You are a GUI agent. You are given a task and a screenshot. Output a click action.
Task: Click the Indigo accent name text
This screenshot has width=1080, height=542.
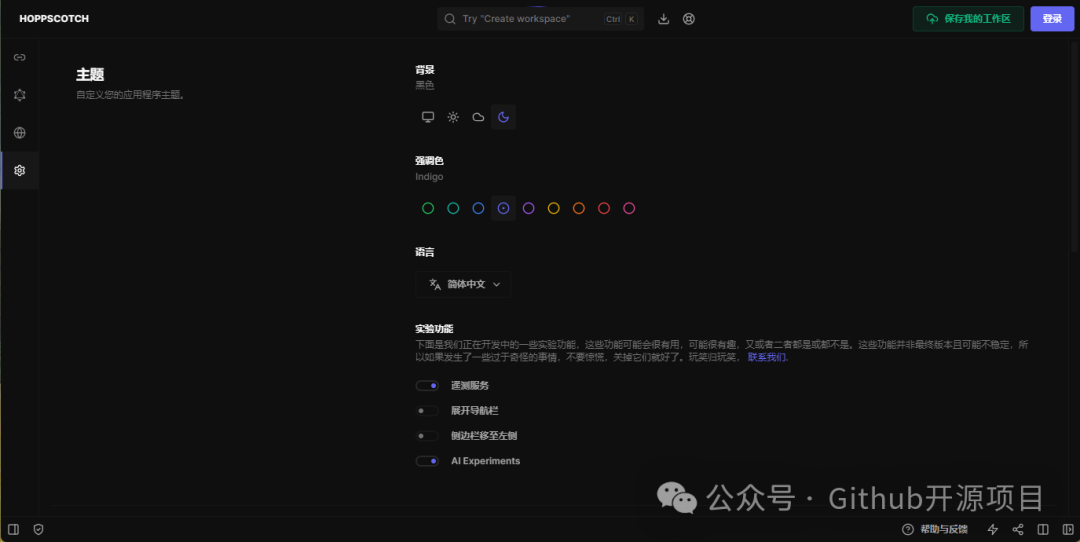click(429, 176)
